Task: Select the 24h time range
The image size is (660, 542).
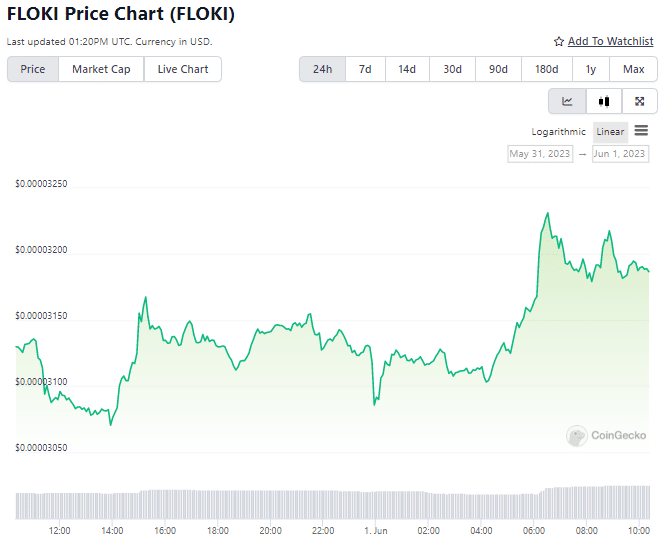Action: coord(322,69)
